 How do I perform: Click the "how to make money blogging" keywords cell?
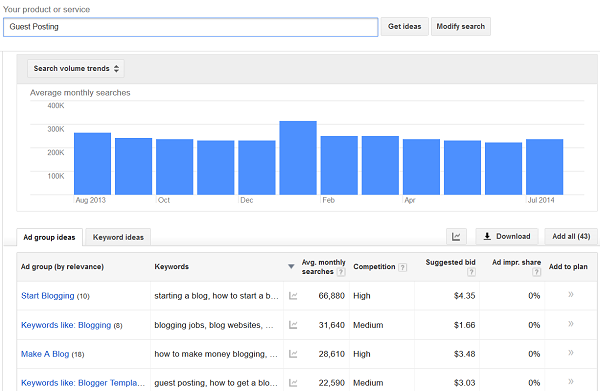pyautogui.click(x=216, y=354)
